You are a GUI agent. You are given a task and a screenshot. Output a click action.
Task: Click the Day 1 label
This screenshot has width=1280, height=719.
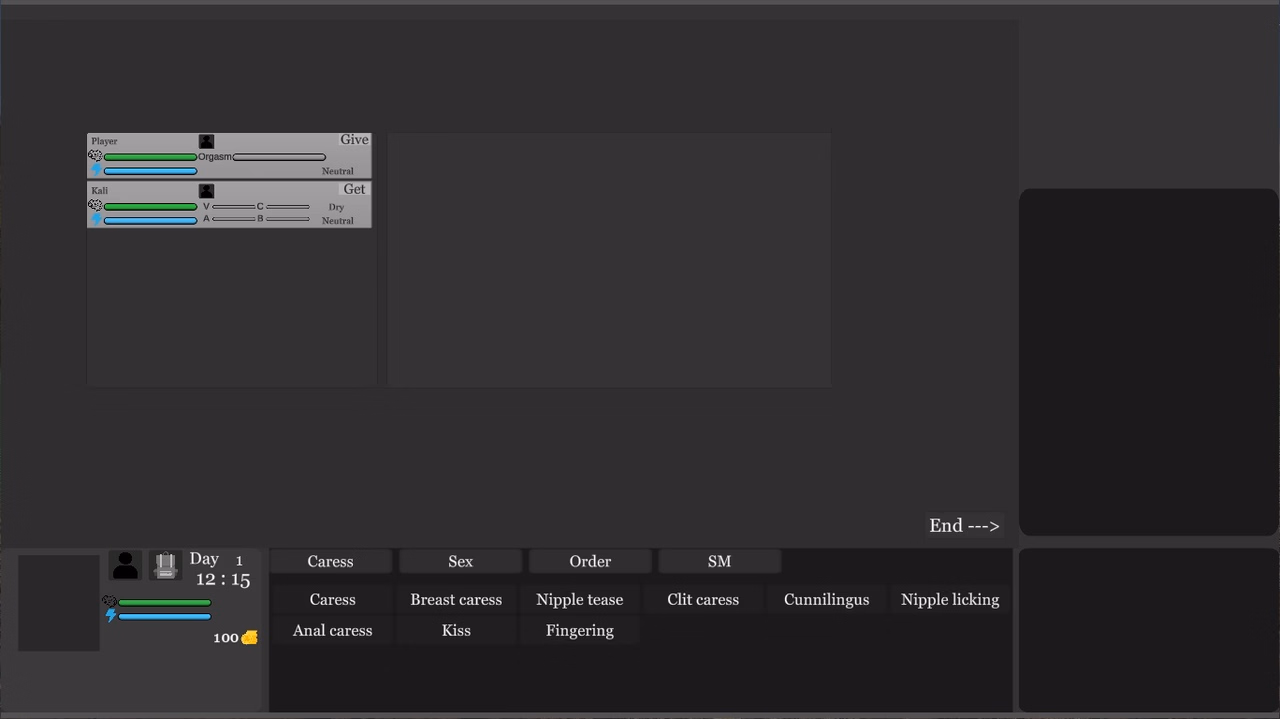[216, 560]
